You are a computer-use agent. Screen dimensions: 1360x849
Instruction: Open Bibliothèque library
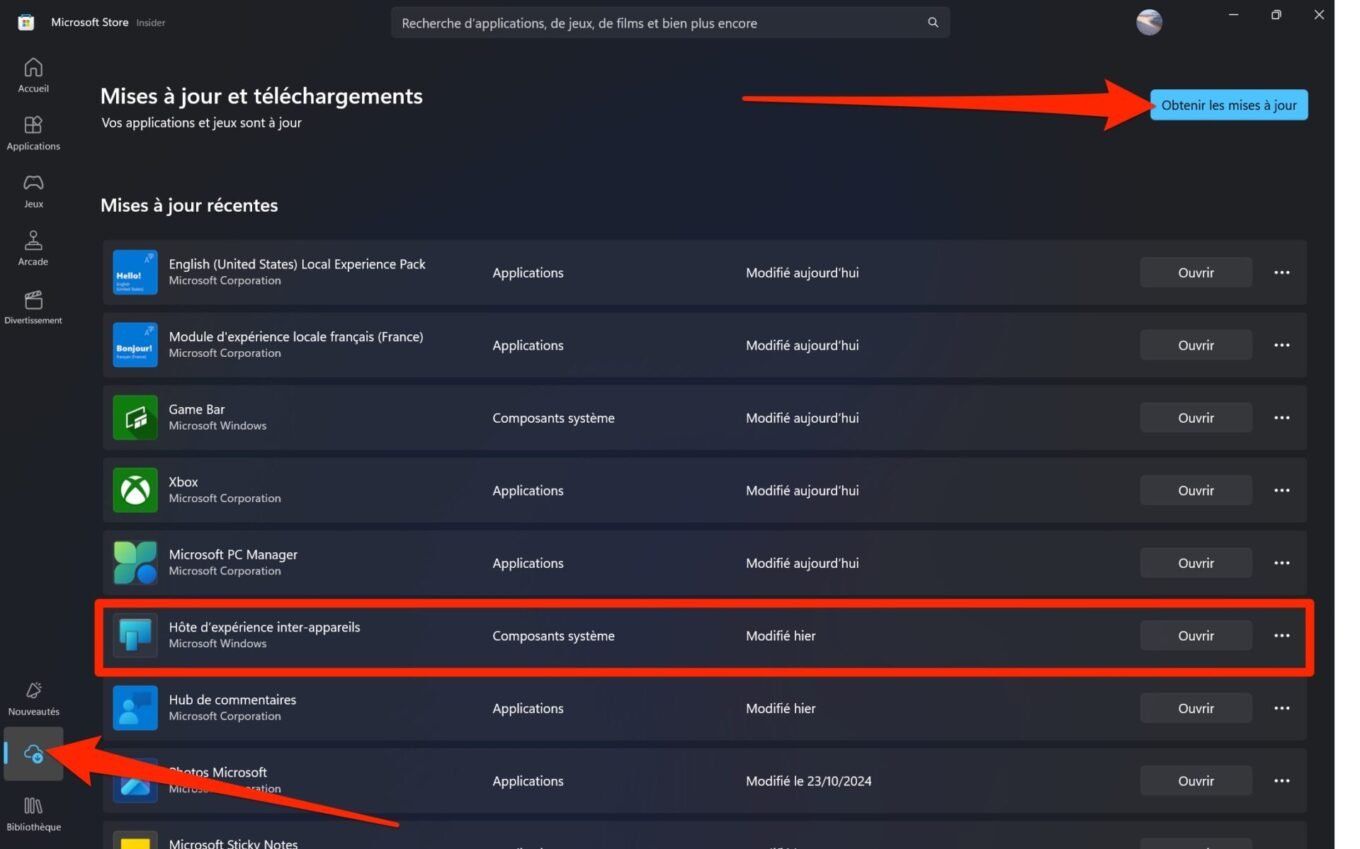[33, 813]
